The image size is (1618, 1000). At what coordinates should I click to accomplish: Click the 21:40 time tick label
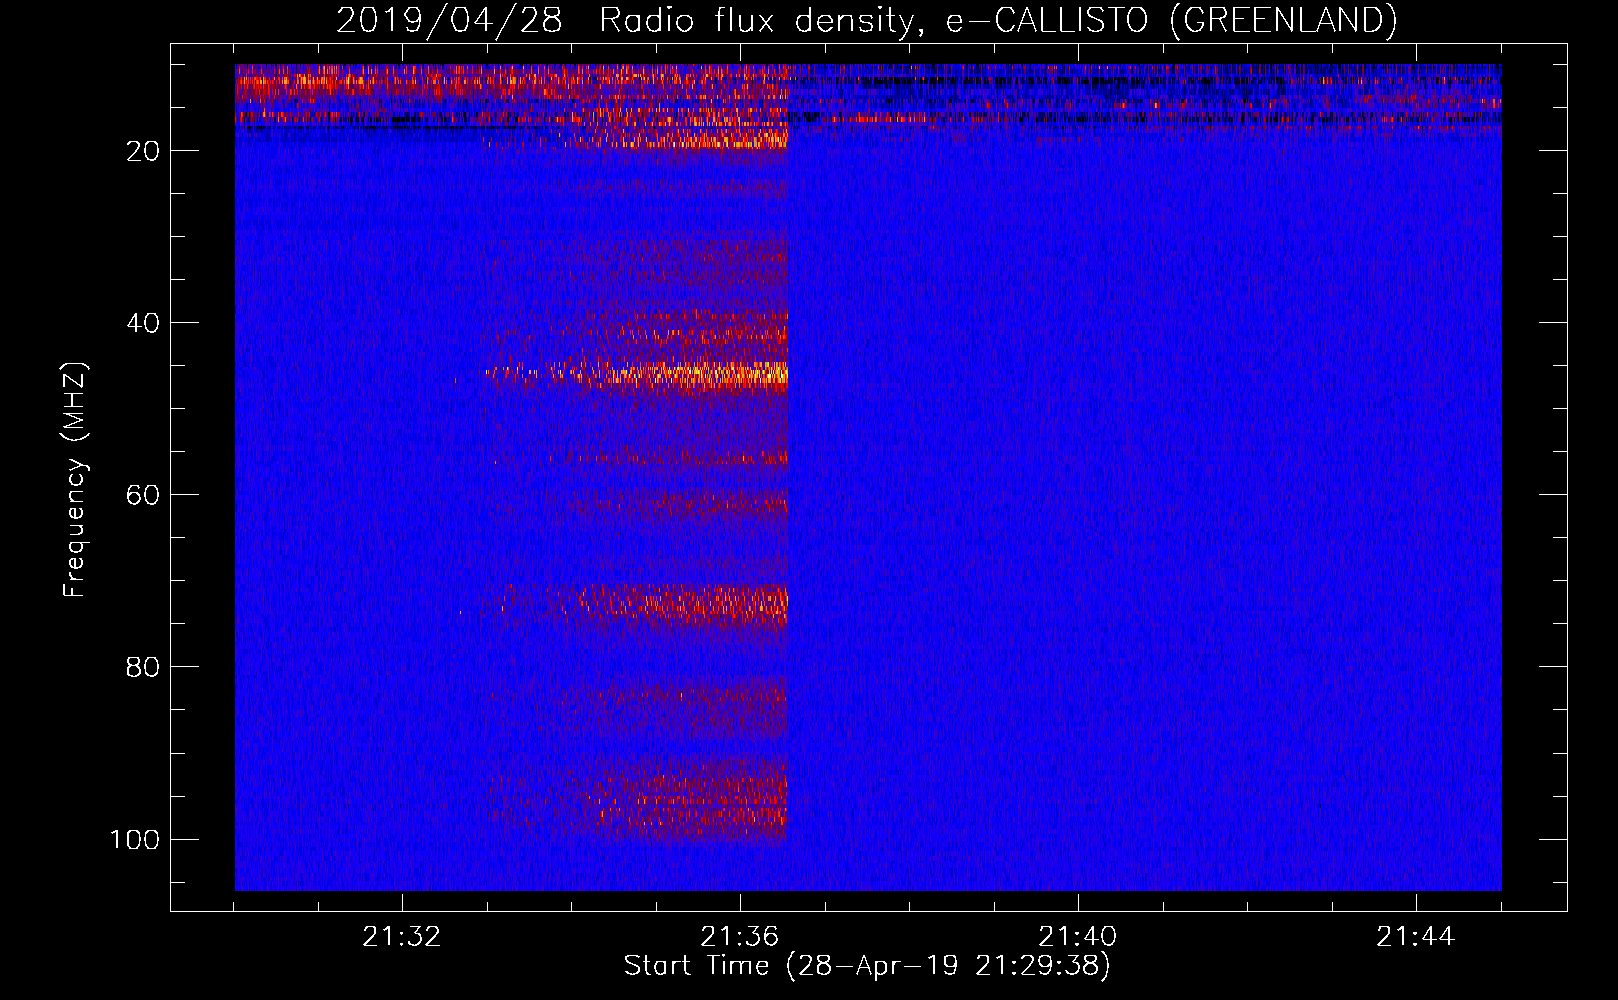click(x=1078, y=937)
